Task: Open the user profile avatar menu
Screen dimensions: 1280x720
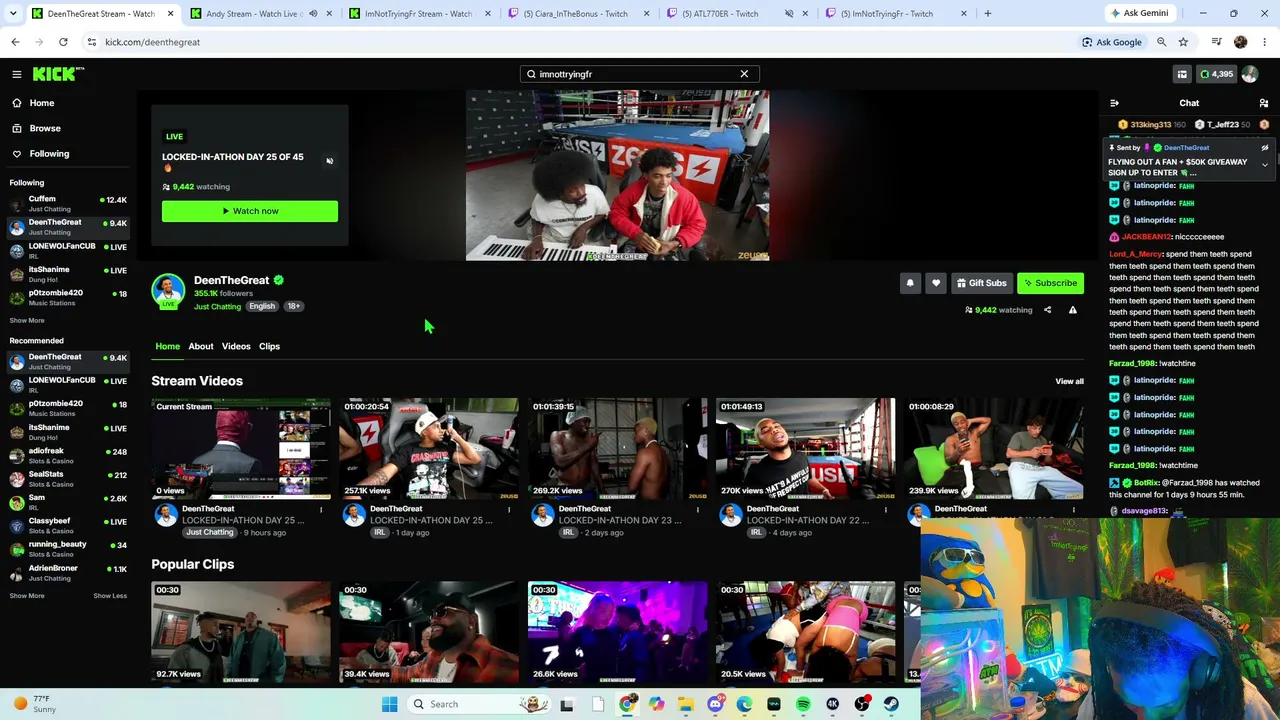Action: pyautogui.click(x=1250, y=74)
